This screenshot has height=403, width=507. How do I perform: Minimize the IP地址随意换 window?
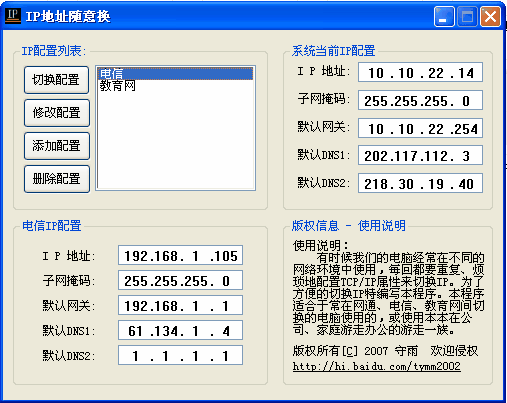click(x=444, y=16)
